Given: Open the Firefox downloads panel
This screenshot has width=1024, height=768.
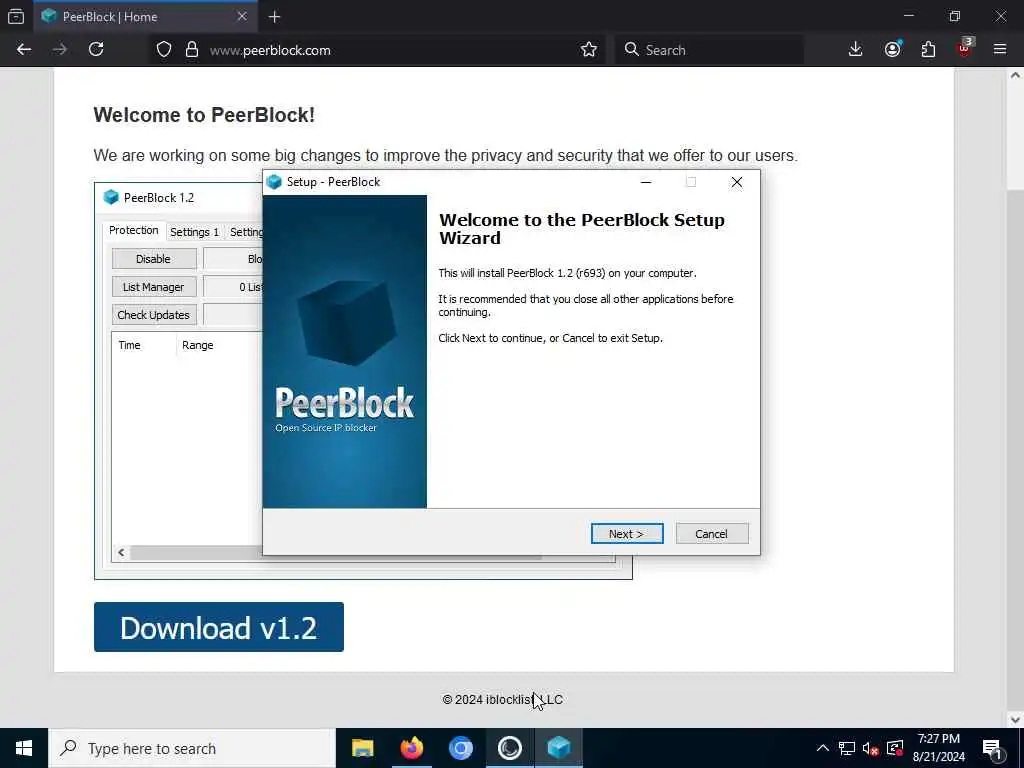Looking at the screenshot, I should 856,50.
